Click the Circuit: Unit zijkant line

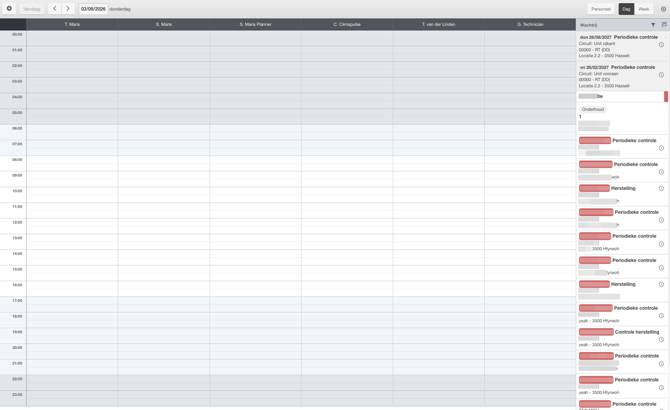[x=597, y=44]
